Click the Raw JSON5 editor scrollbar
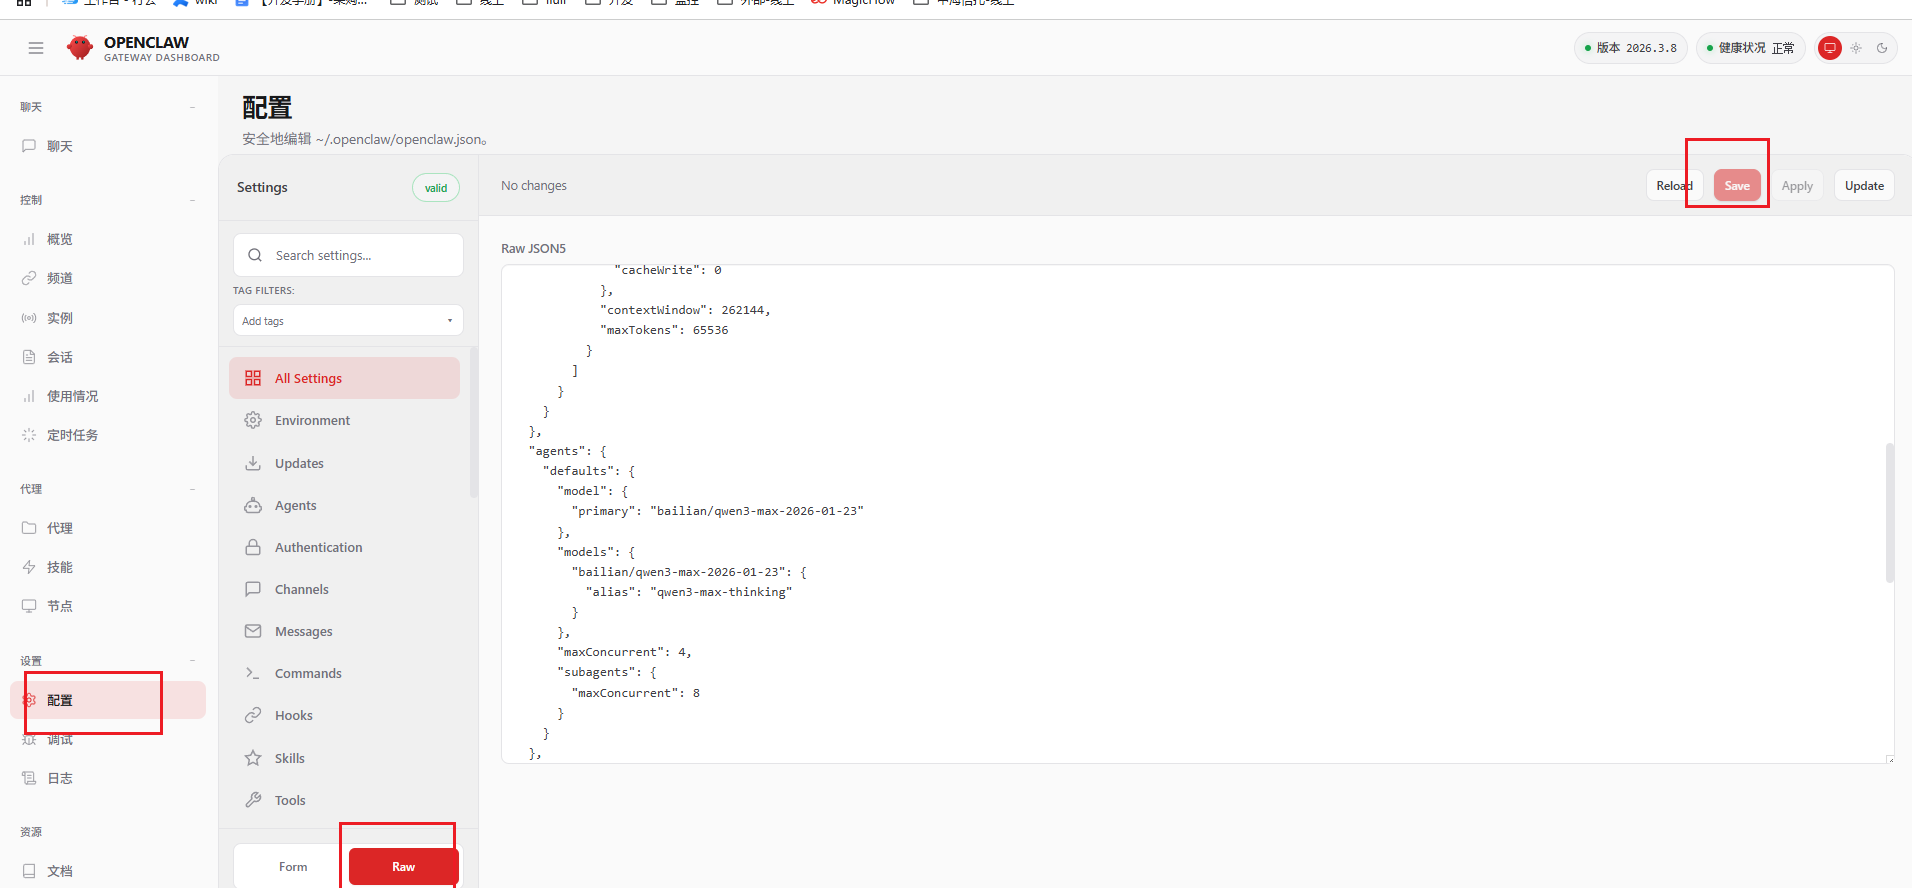The height and width of the screenshot is (888, 1912). click(x=1890, y=512)
